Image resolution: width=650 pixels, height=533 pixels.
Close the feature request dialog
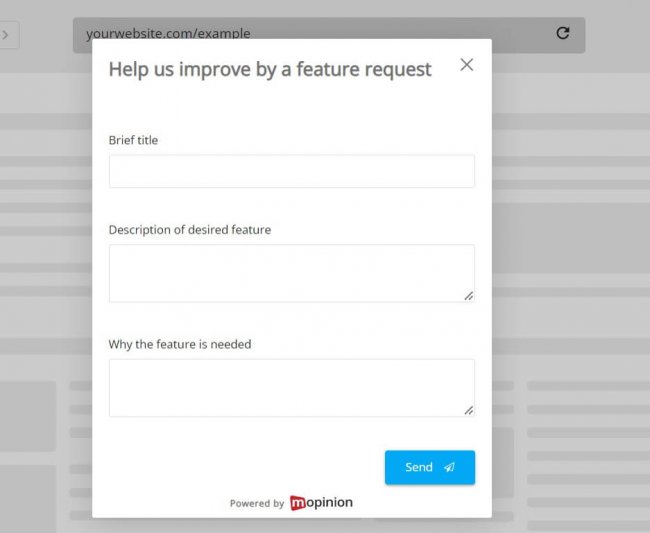(467, 65)
